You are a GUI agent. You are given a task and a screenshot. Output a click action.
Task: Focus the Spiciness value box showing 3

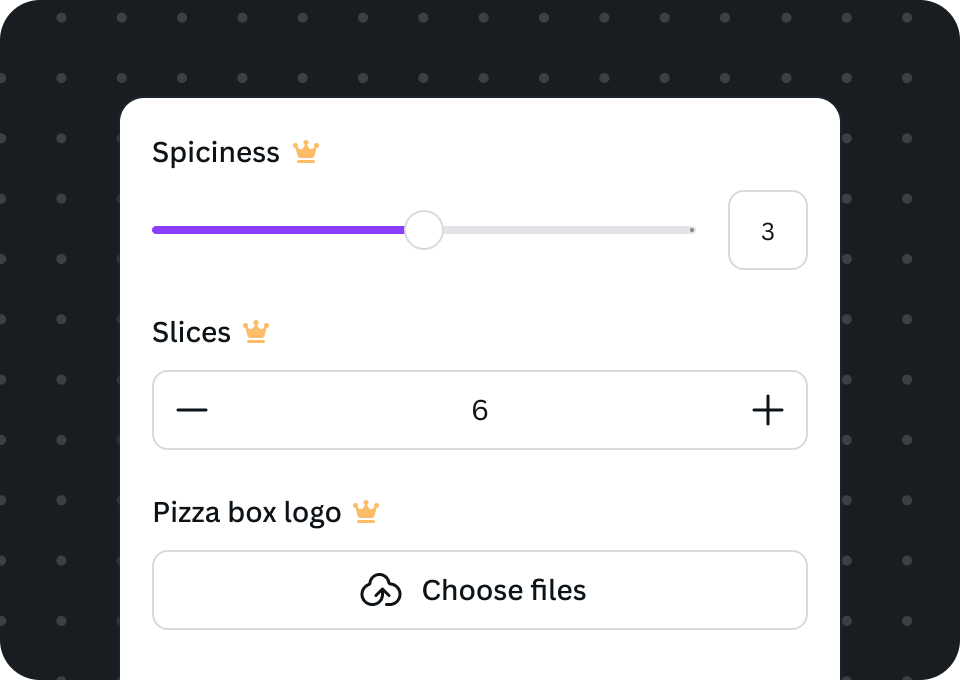(768, 230)
